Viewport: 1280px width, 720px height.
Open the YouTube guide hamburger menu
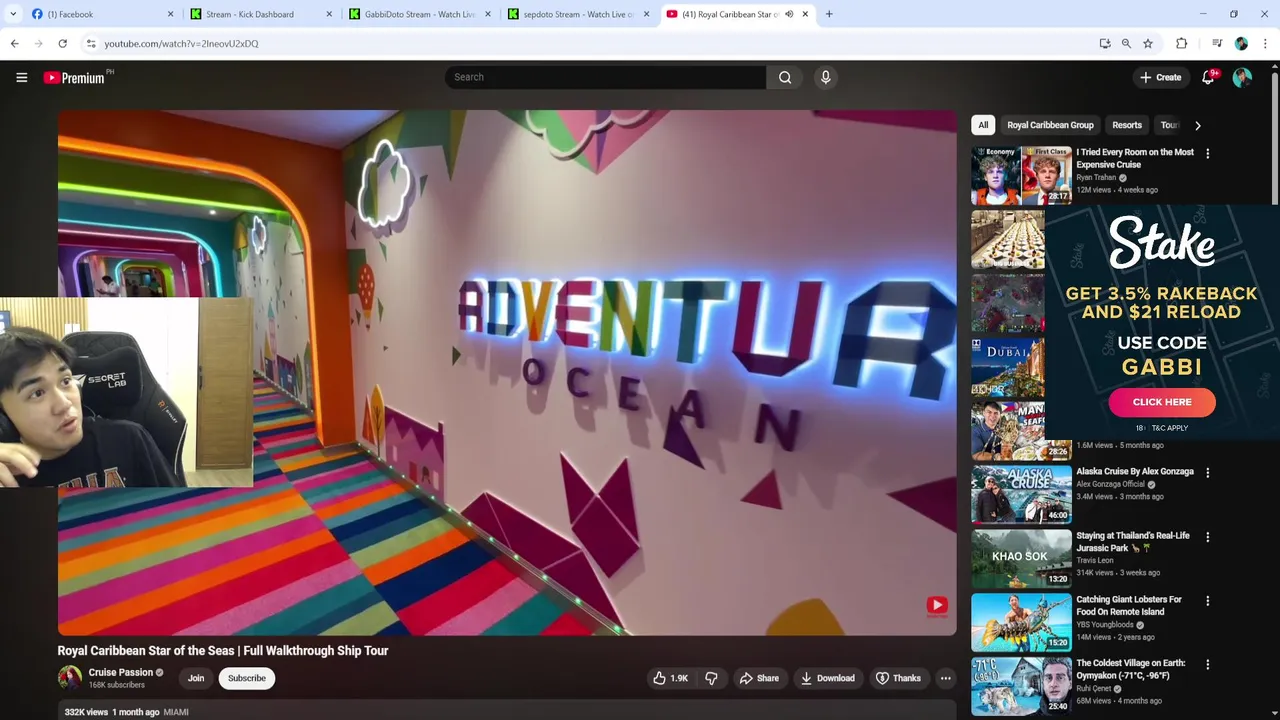click(x=21, y=77)
